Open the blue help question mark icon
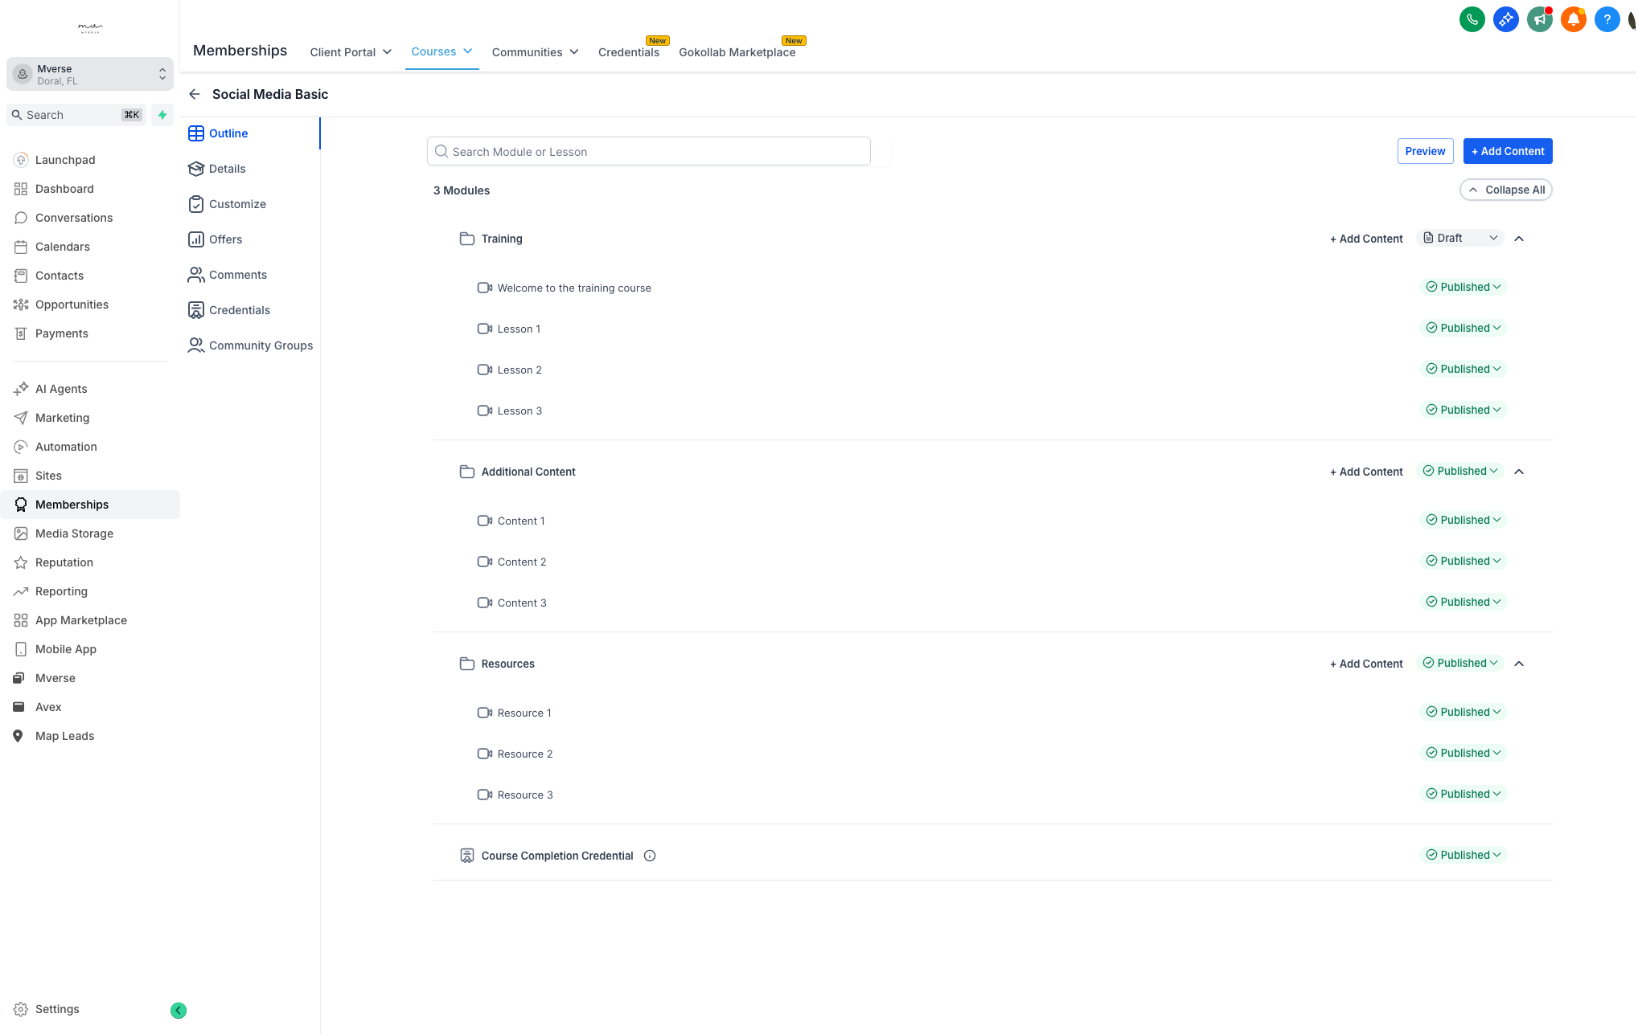Screen dimensions: 1636x1035 click(1607, 19)
